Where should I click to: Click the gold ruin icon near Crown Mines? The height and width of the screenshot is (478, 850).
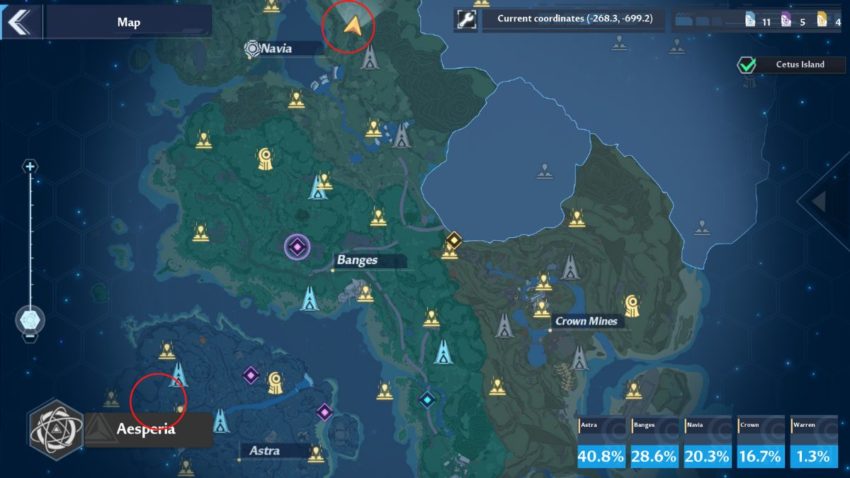(x=631, y=304)
